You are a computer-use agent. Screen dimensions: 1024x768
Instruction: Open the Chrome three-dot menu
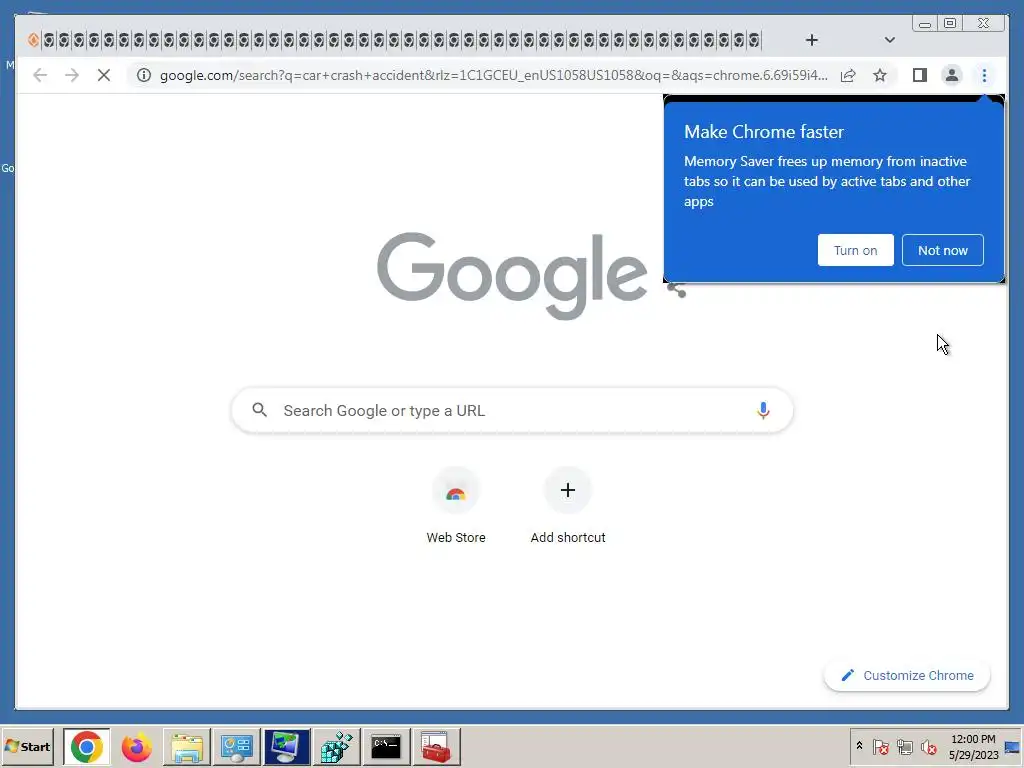(984, 75)
